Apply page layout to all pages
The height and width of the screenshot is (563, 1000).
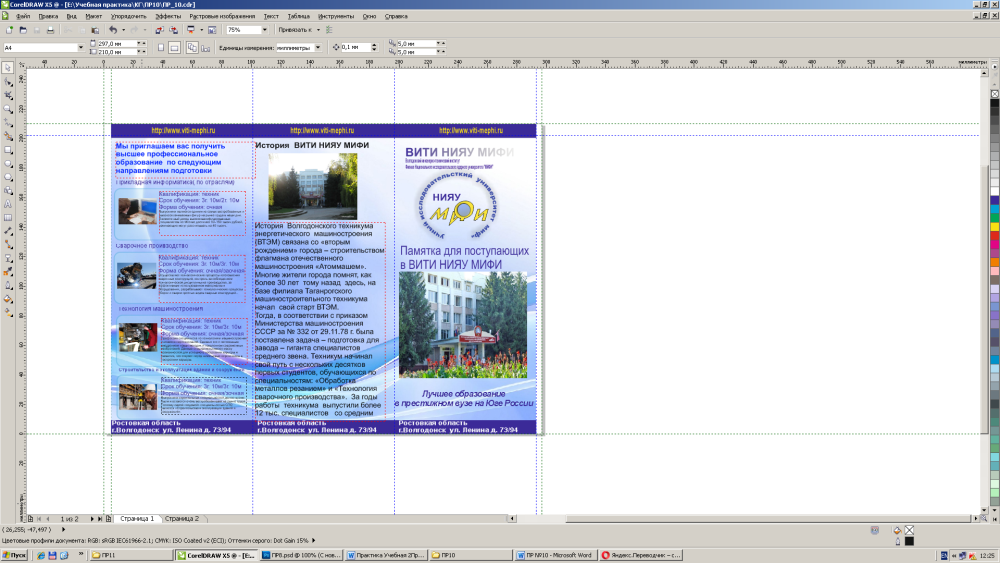pos(192,47)
